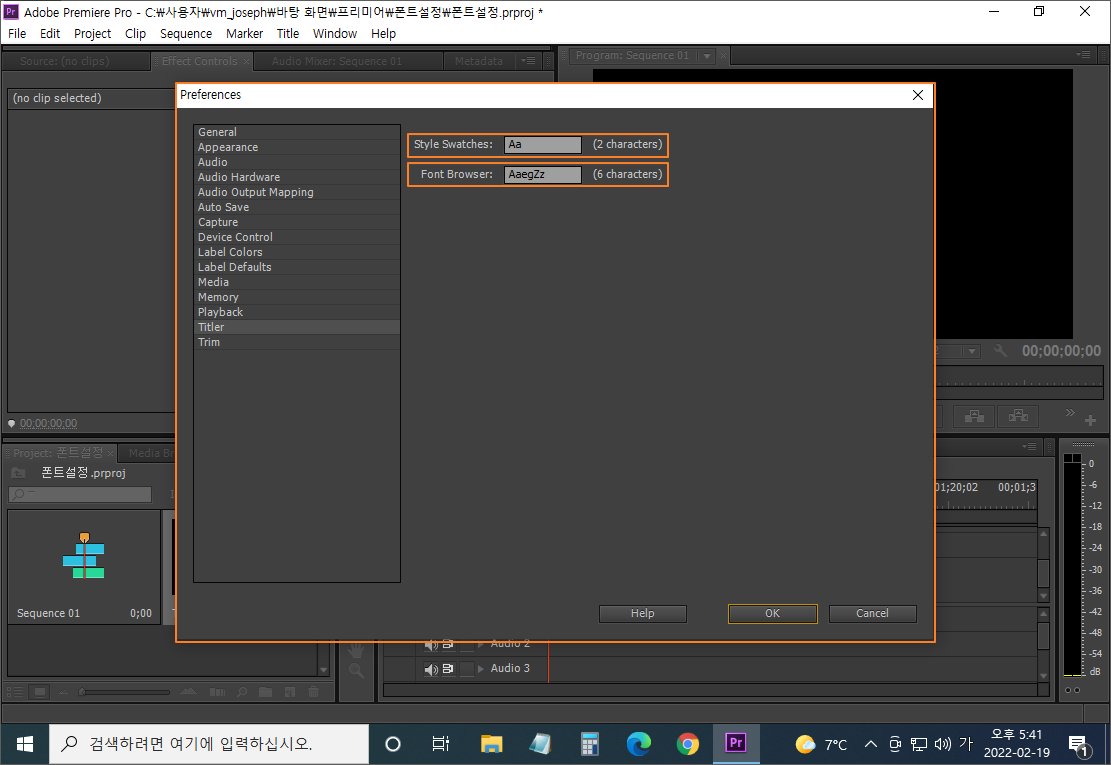Select Audio Hardware in Preferences list
The width and height of the screenshot is (1111, 765).
pyautogui.click(x=296, y=177)
